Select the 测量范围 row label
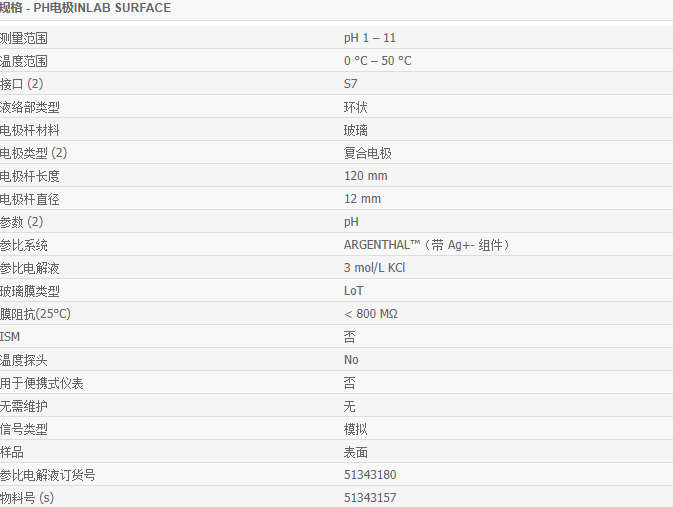The height and width of the screenshot is (507, 673). click(x=24, y=38)
